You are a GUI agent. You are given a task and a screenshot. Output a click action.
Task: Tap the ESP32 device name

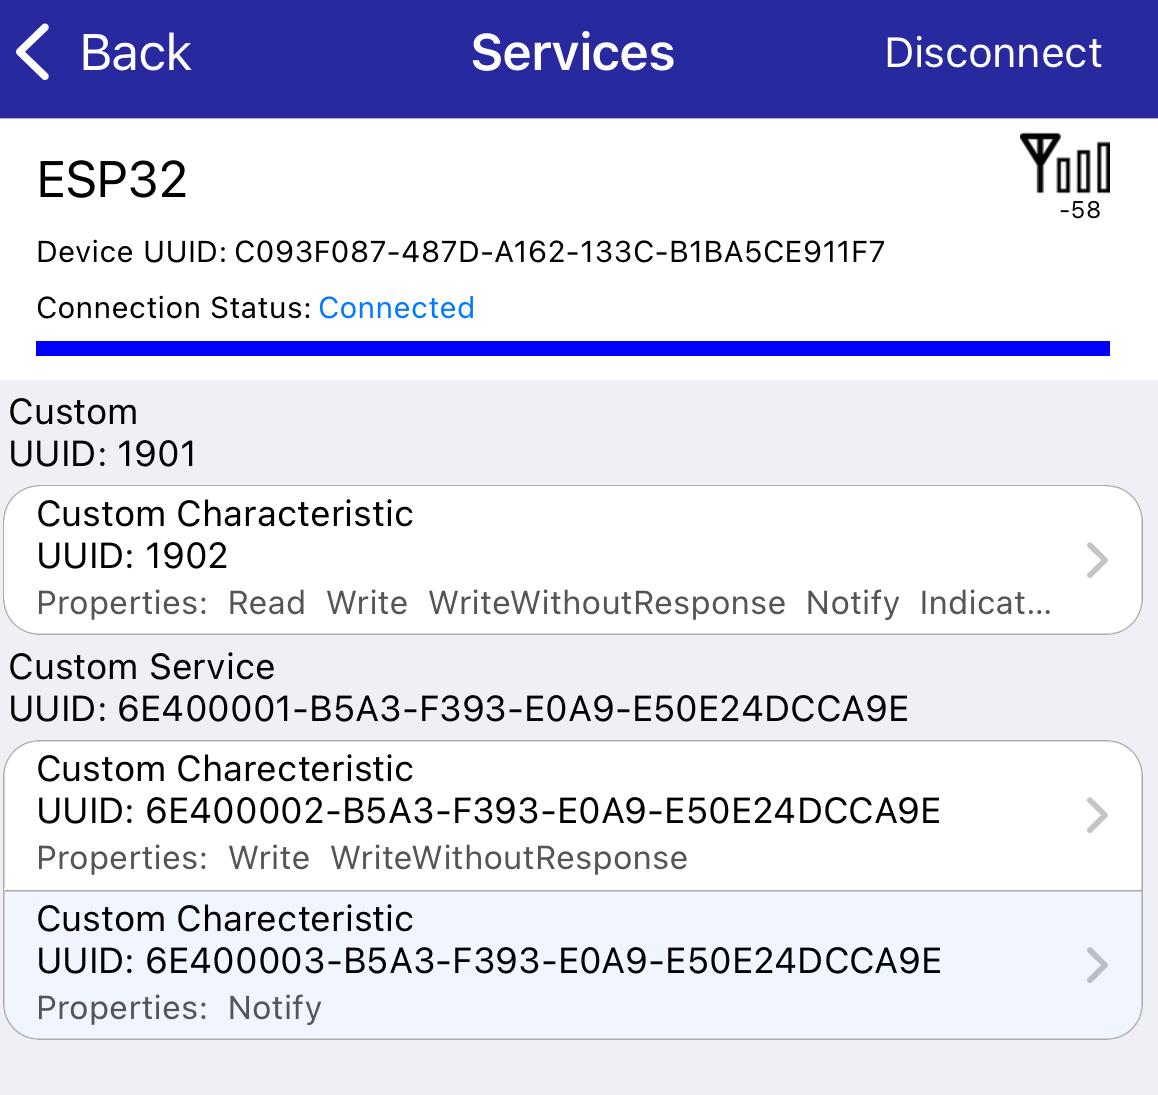click(x=112, y=179)
